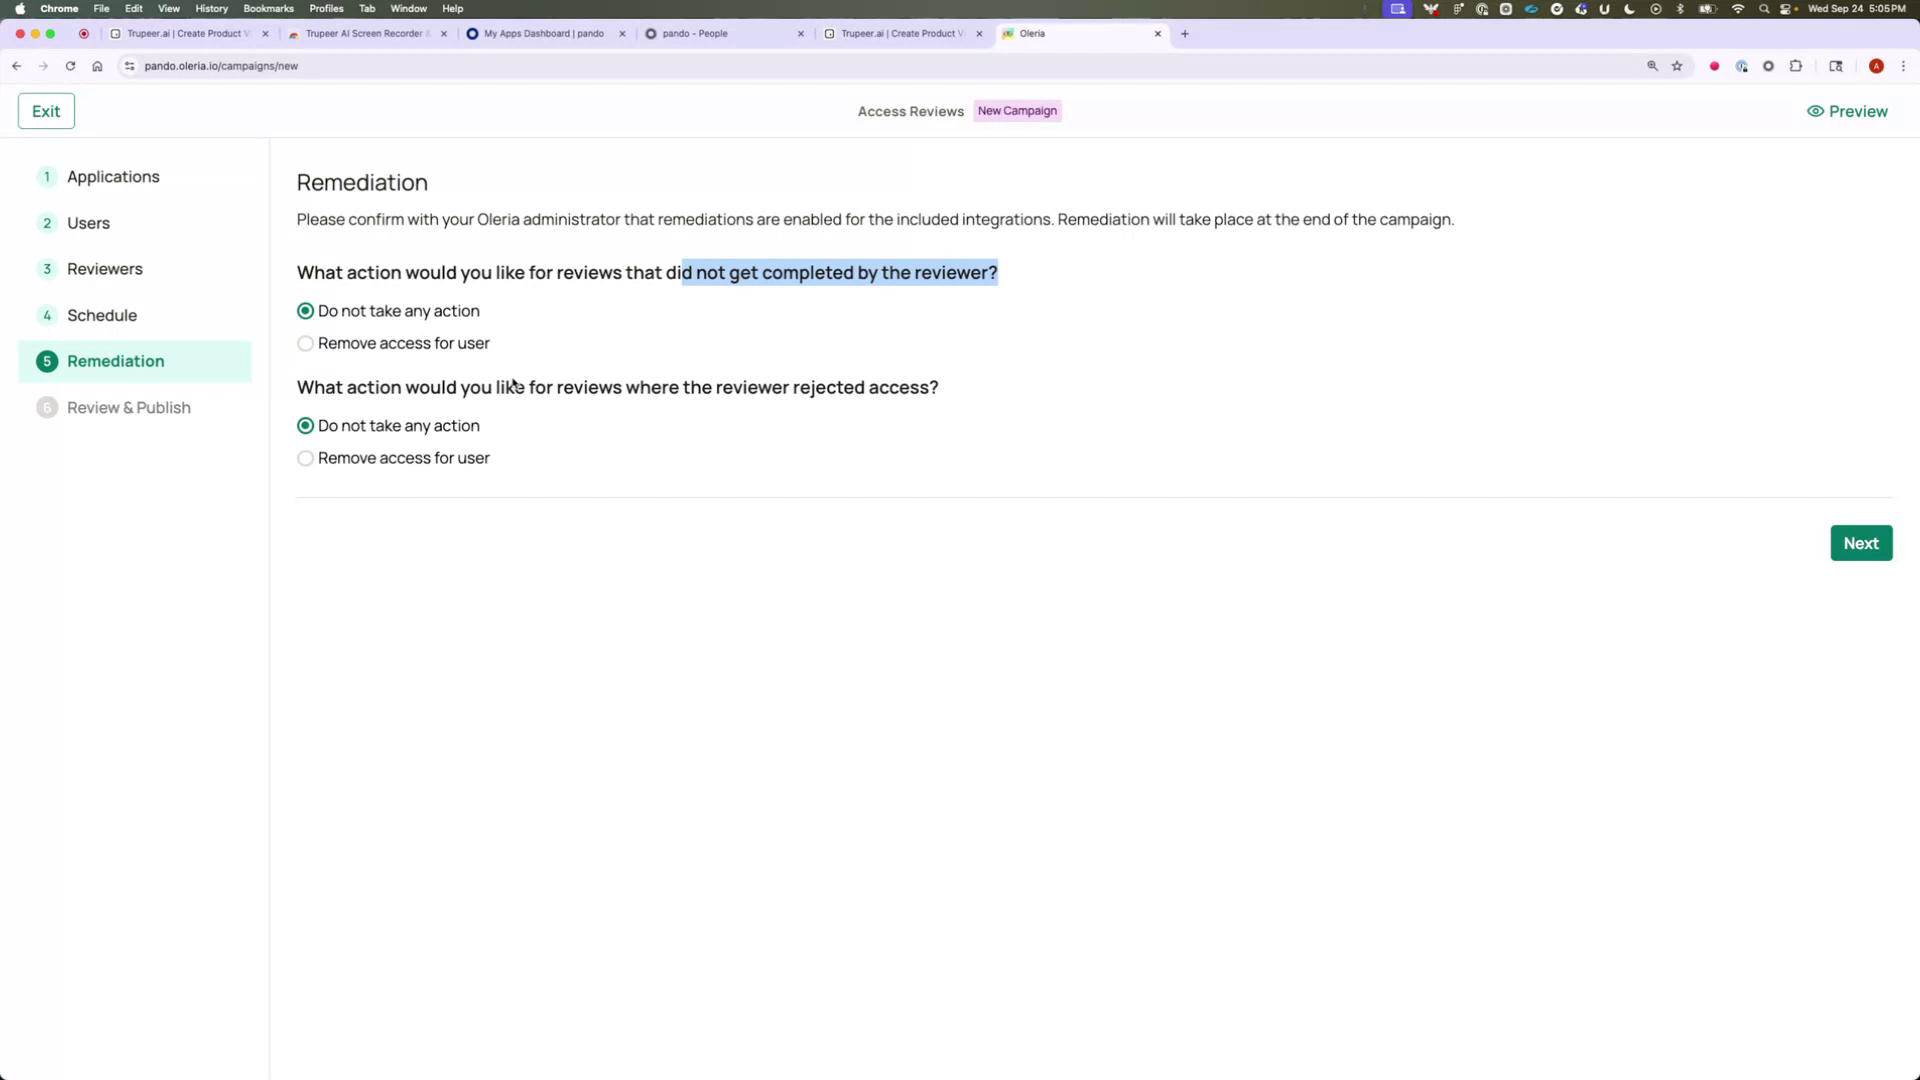Click the browser back arrow icon
Image resolution: width=1920 pixels, height=1080 pixels.
click(x=16, y=66)
